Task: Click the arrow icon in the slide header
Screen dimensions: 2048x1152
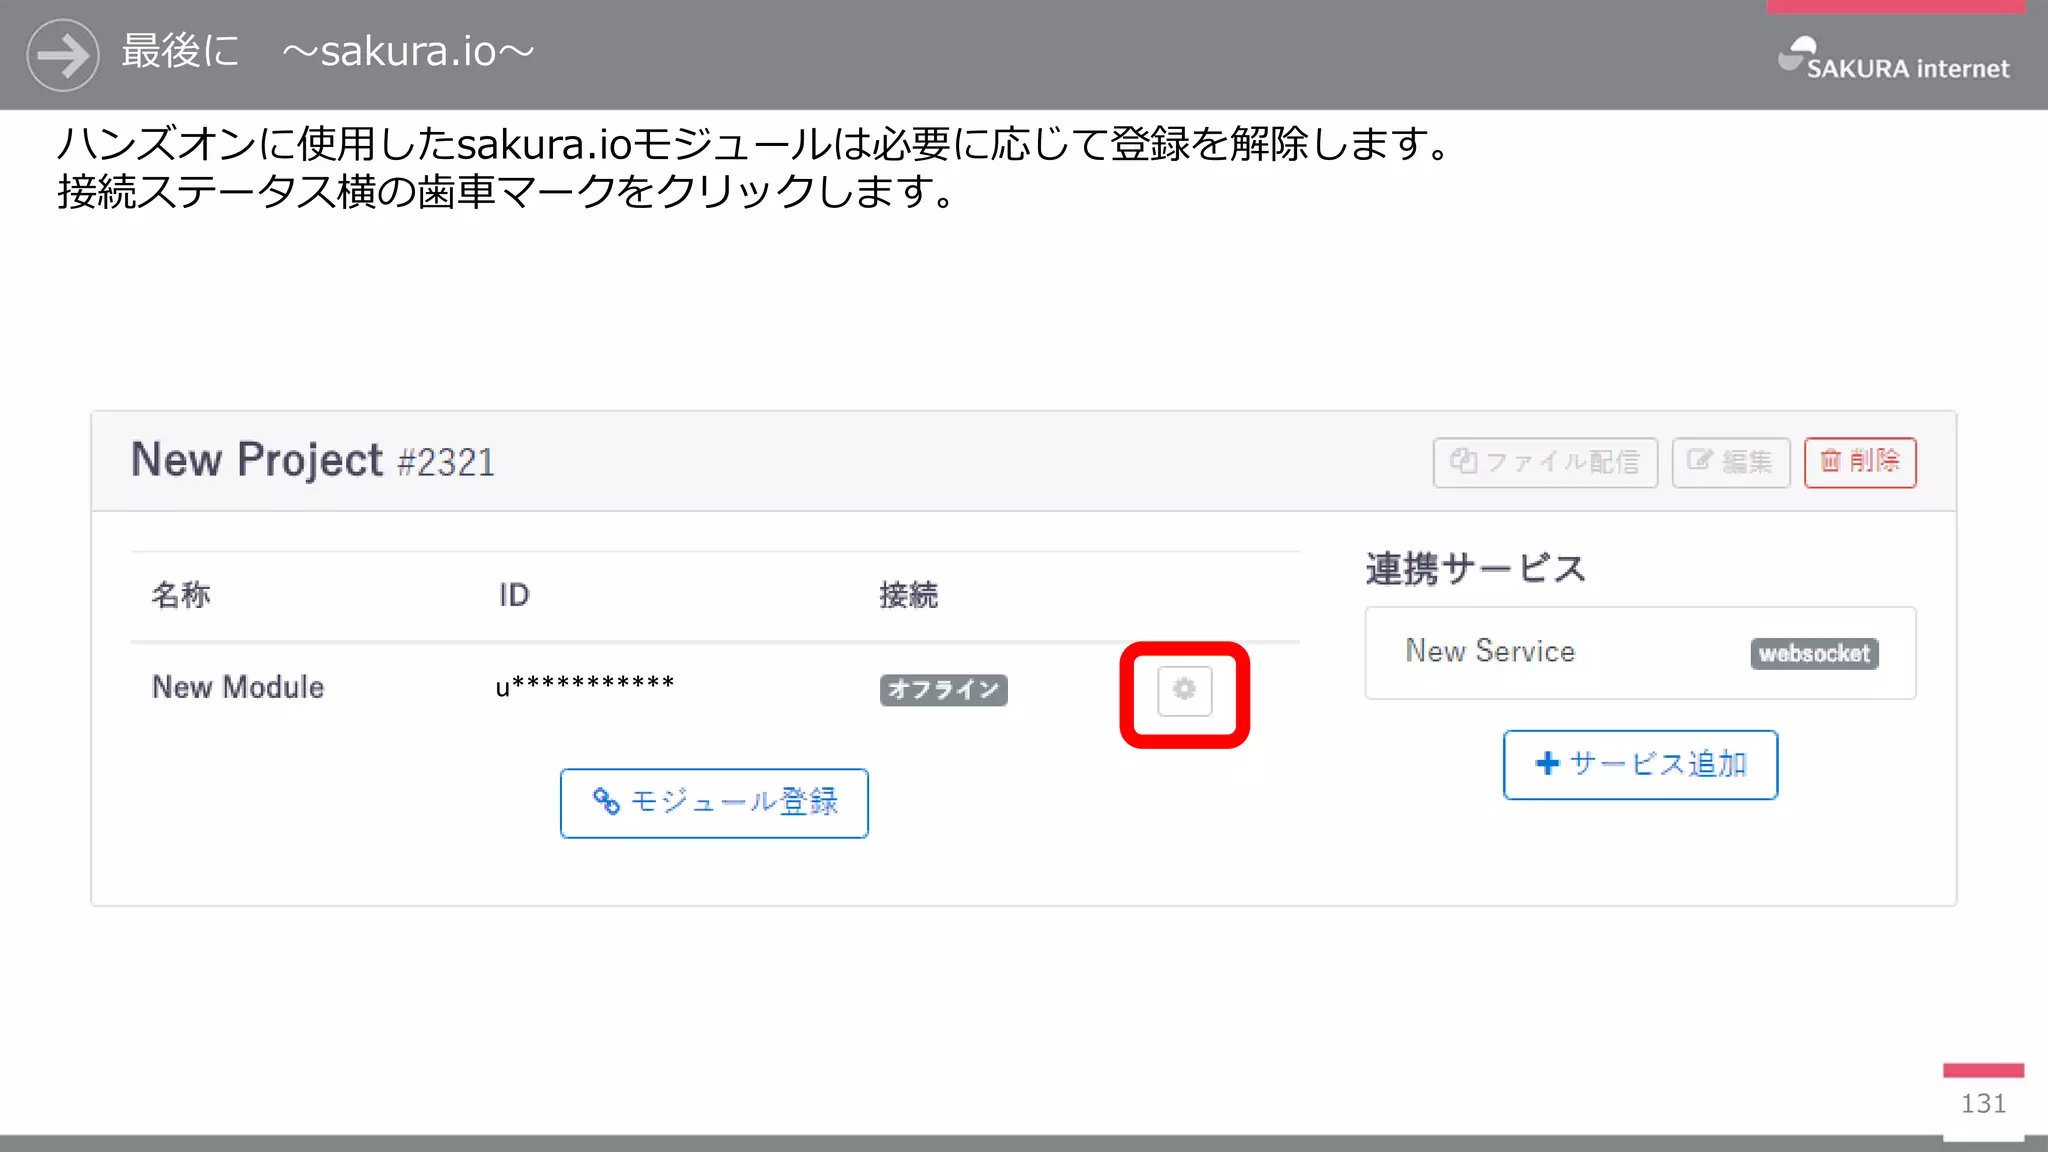Action: (x=63, y=55)
